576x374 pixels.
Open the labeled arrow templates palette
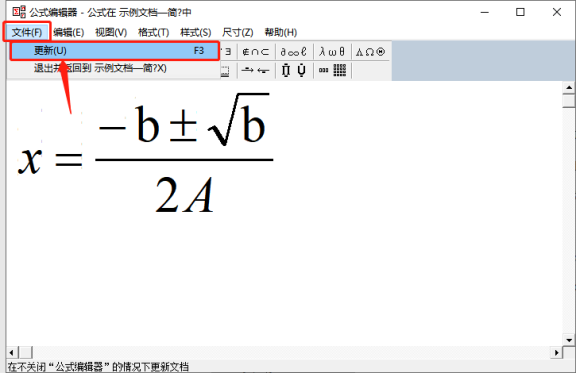[256, 70]
